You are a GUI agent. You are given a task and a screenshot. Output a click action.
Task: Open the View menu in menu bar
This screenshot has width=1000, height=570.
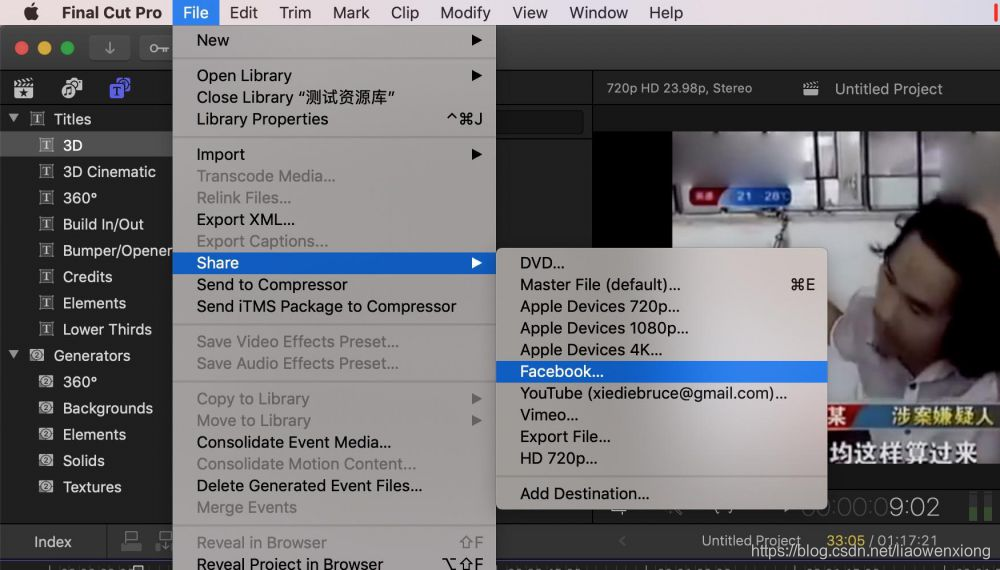click(530, 13)
